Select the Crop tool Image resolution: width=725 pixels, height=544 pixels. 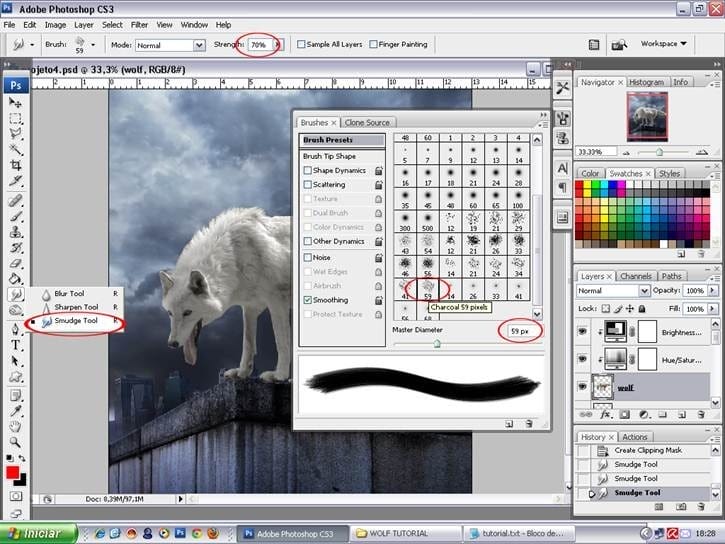(15, 165)
